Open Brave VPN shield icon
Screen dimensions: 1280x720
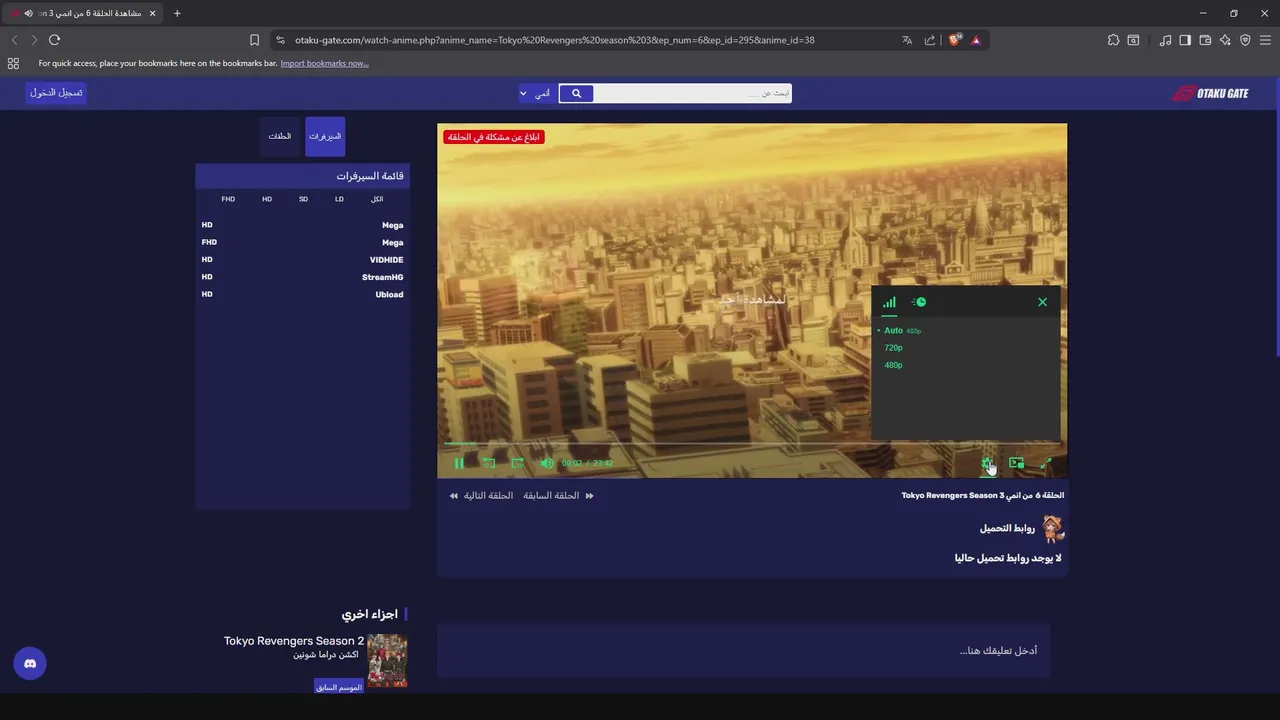pyautogui.click(x=1245, y=40)
